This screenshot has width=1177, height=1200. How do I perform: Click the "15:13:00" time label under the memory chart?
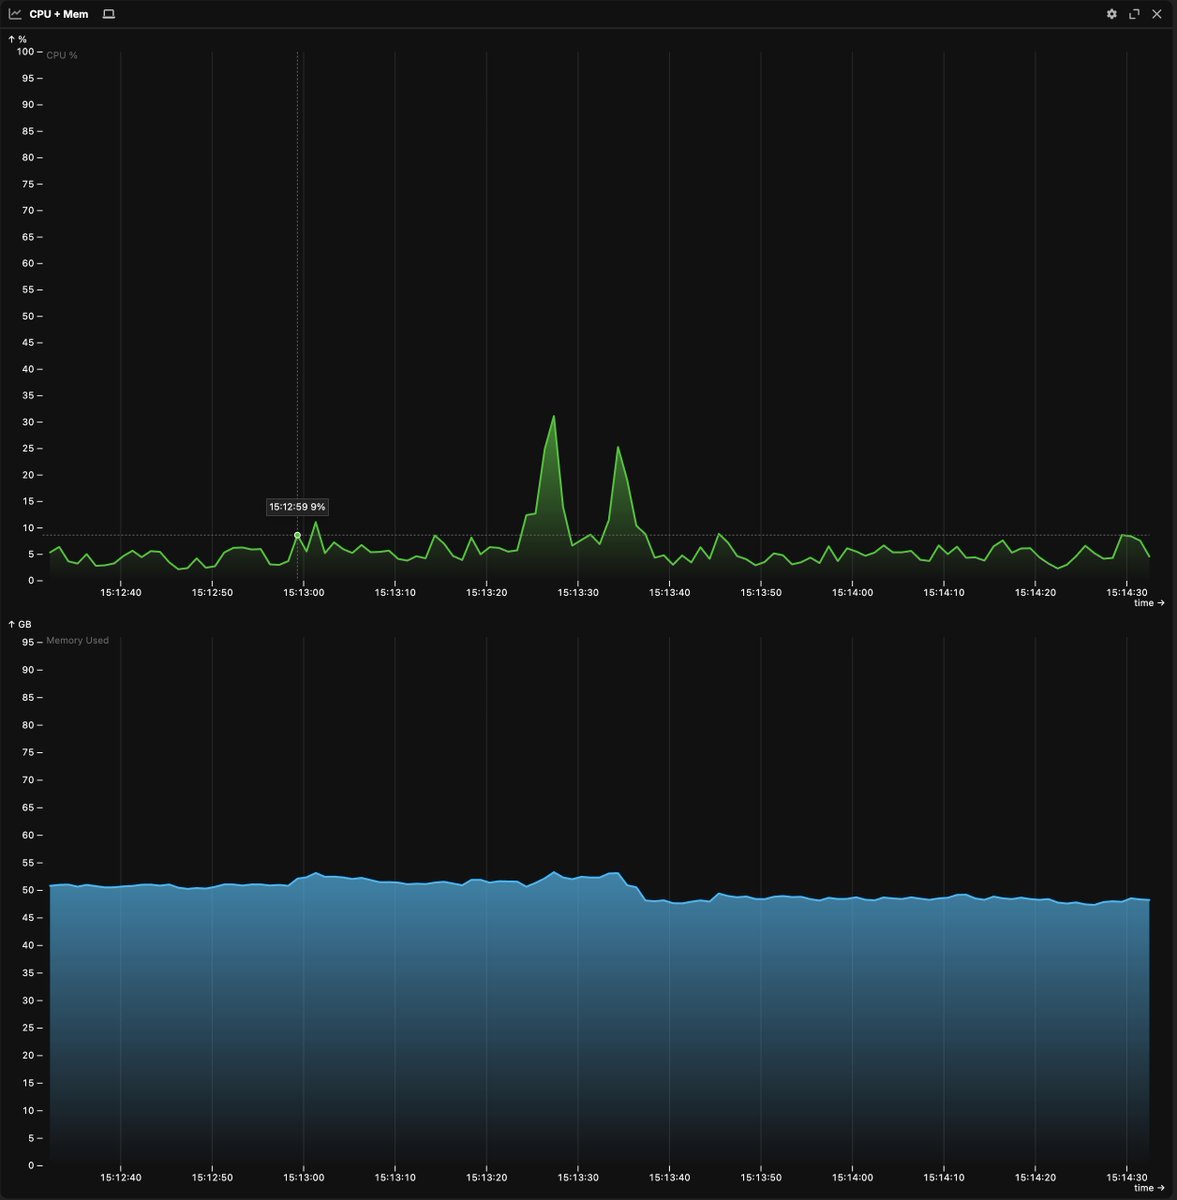click(x=304, y=1178)
